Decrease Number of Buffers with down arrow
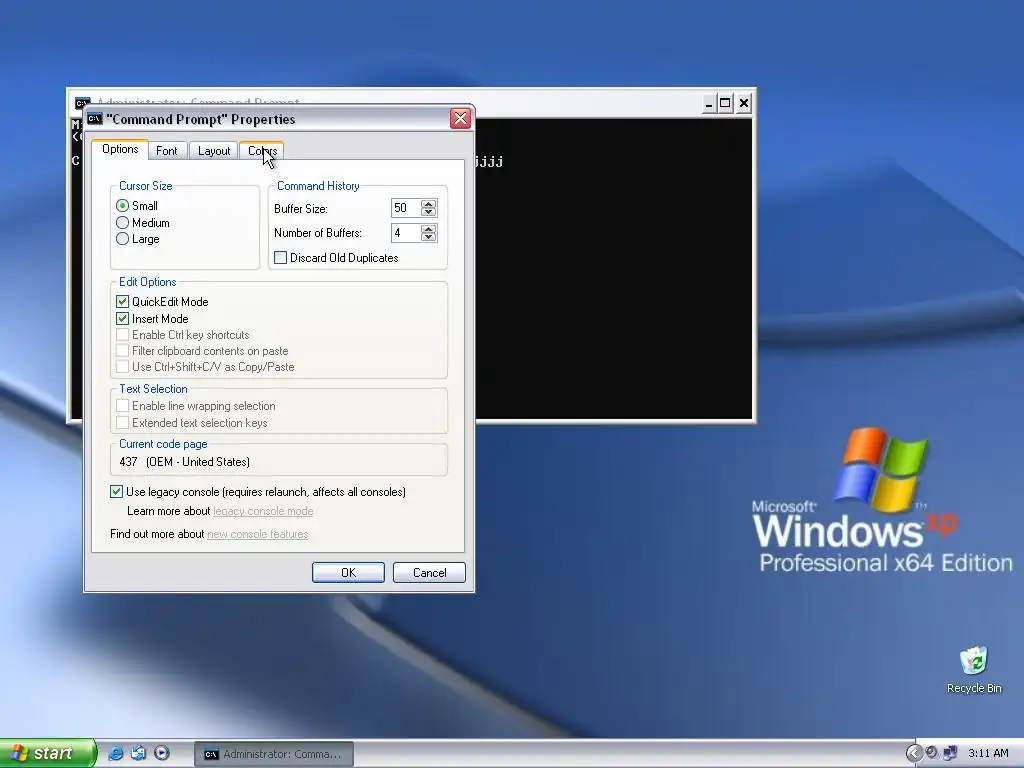1024x768 pixels. [428, 237]
